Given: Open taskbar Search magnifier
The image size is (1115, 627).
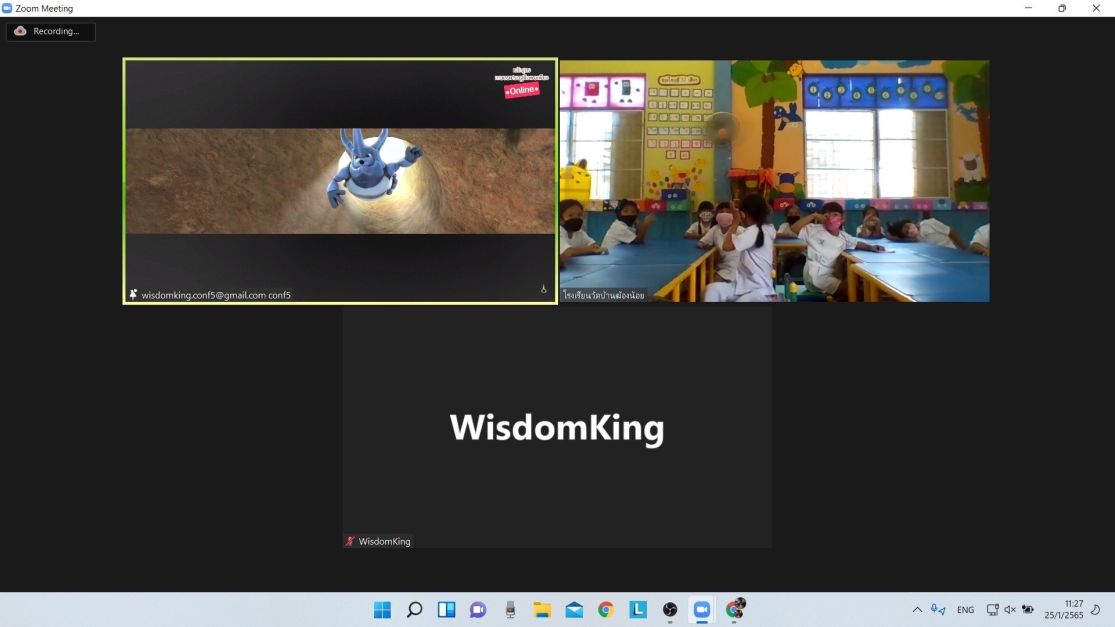Looking at the screenshot, I should (x=414, y=609).
